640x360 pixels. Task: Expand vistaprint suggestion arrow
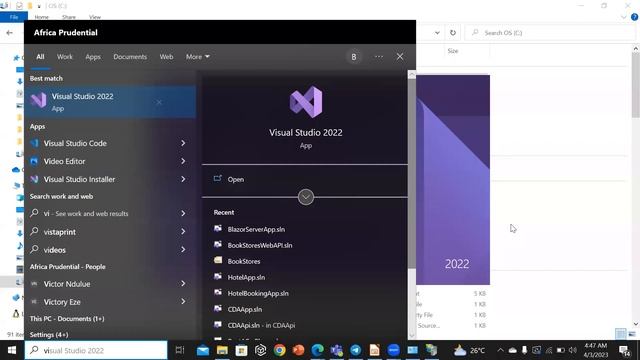[183, 231]
